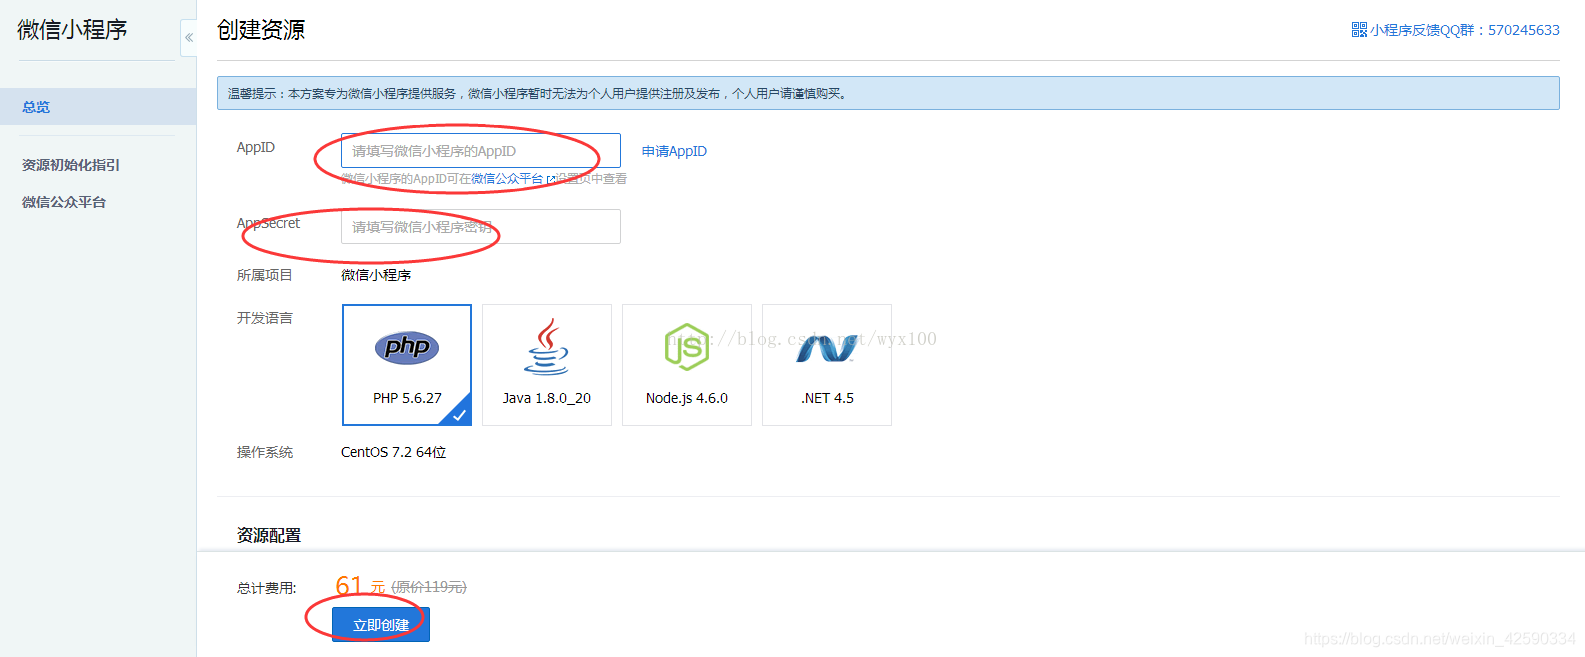The width and height of the screenshot is (1585, 657).
Task: Click the 总计费用 label
Action: (x=267, y=588)
